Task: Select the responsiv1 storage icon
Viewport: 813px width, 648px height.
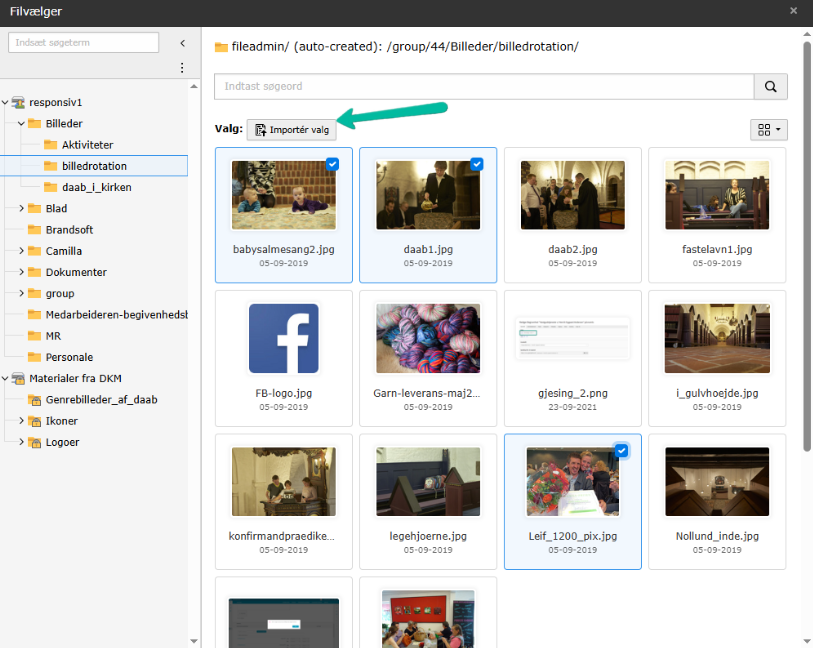Action: tap(18, 103)
